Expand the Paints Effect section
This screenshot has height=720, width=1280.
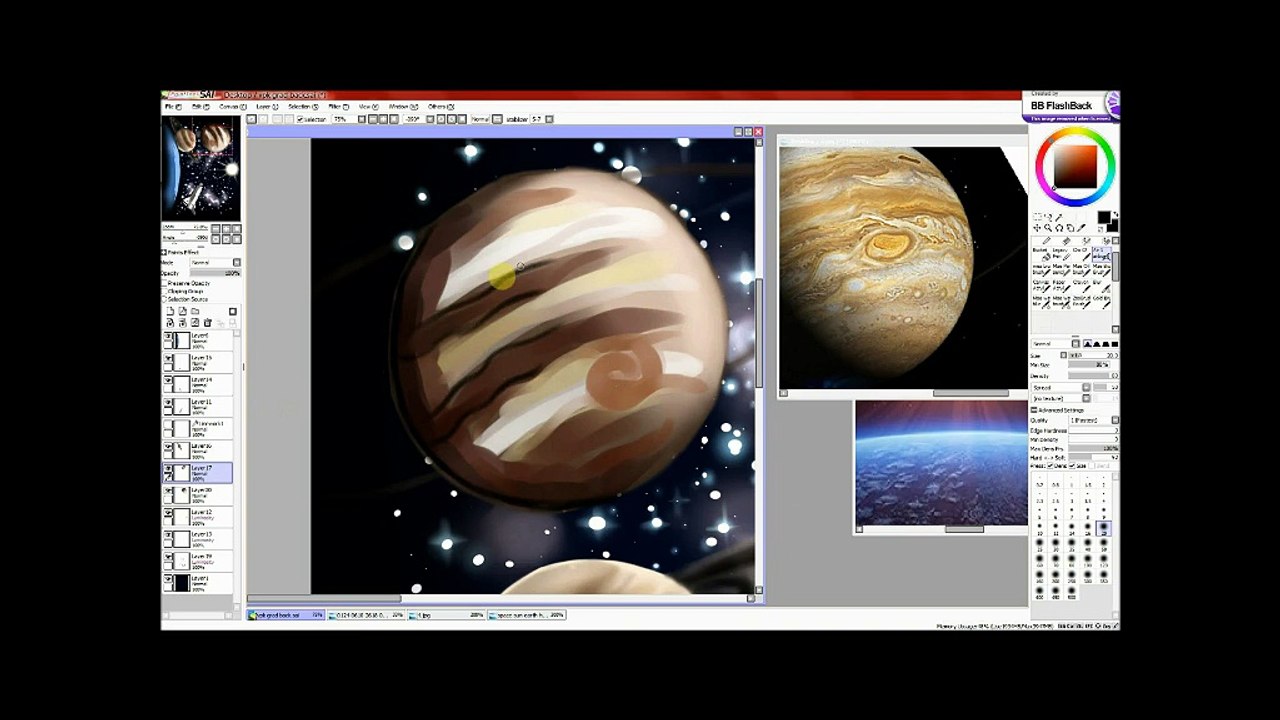point(165,253)
